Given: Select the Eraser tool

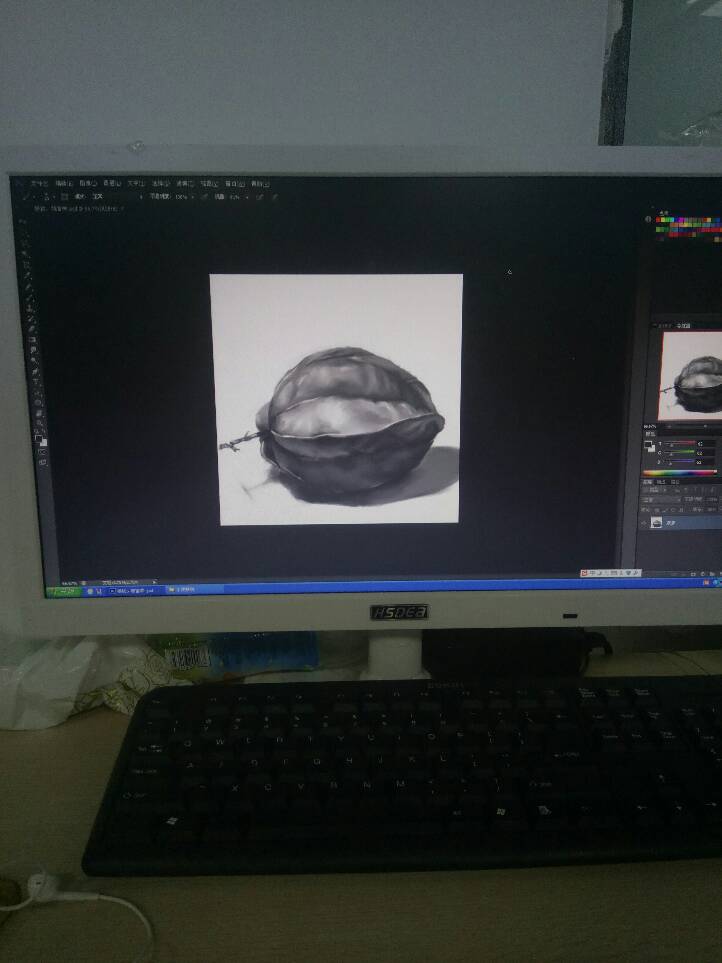Looking at the screenshot, I should [31, 329].
